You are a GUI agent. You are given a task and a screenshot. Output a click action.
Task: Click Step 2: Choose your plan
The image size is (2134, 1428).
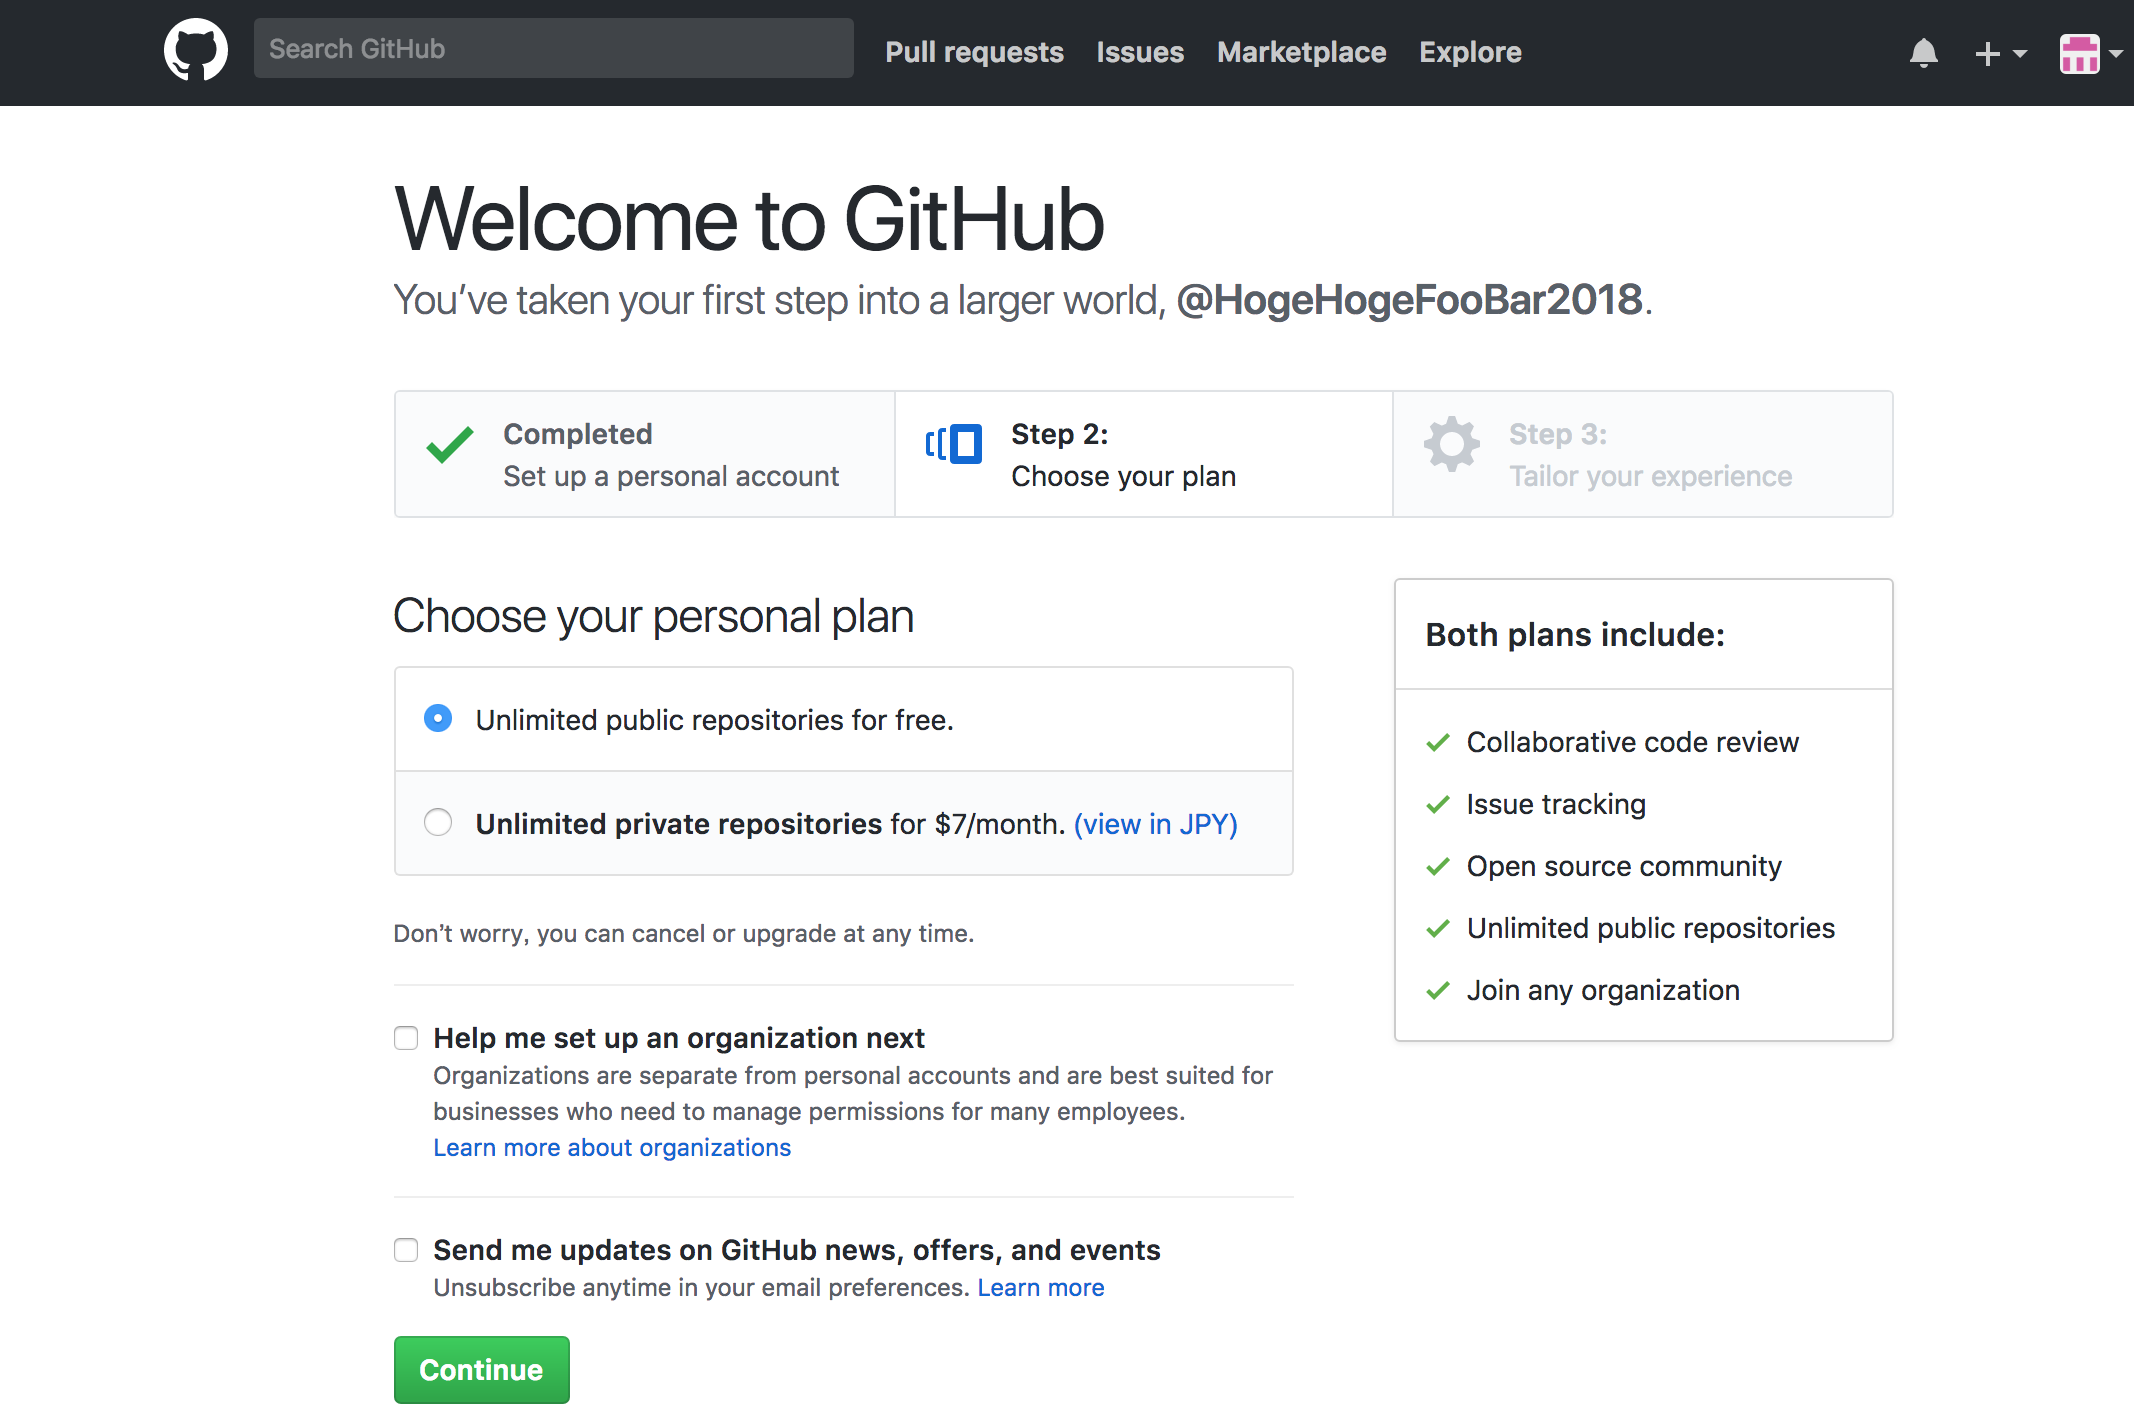(1143, 454)
